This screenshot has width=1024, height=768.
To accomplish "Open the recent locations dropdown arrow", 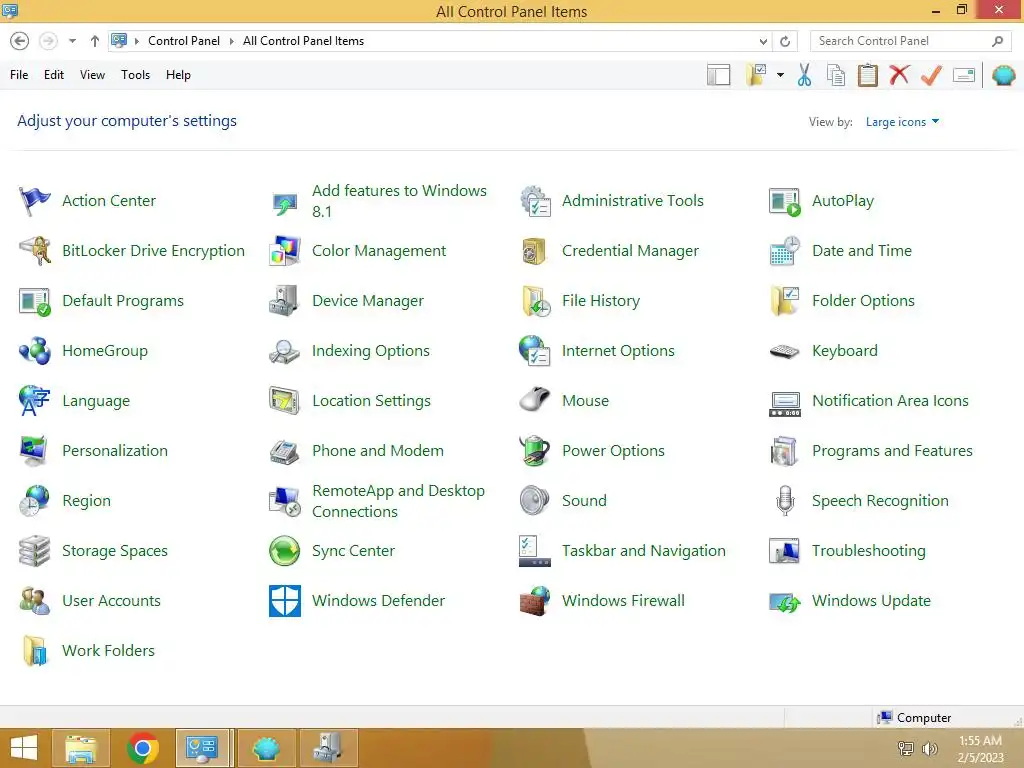I will tap(72, 41).
